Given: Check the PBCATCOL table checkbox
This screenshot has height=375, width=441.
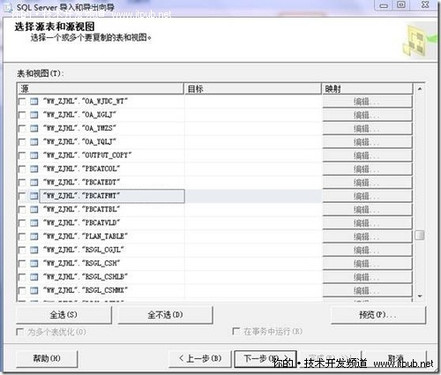Looking at the screenshot, I should [22, 169].
